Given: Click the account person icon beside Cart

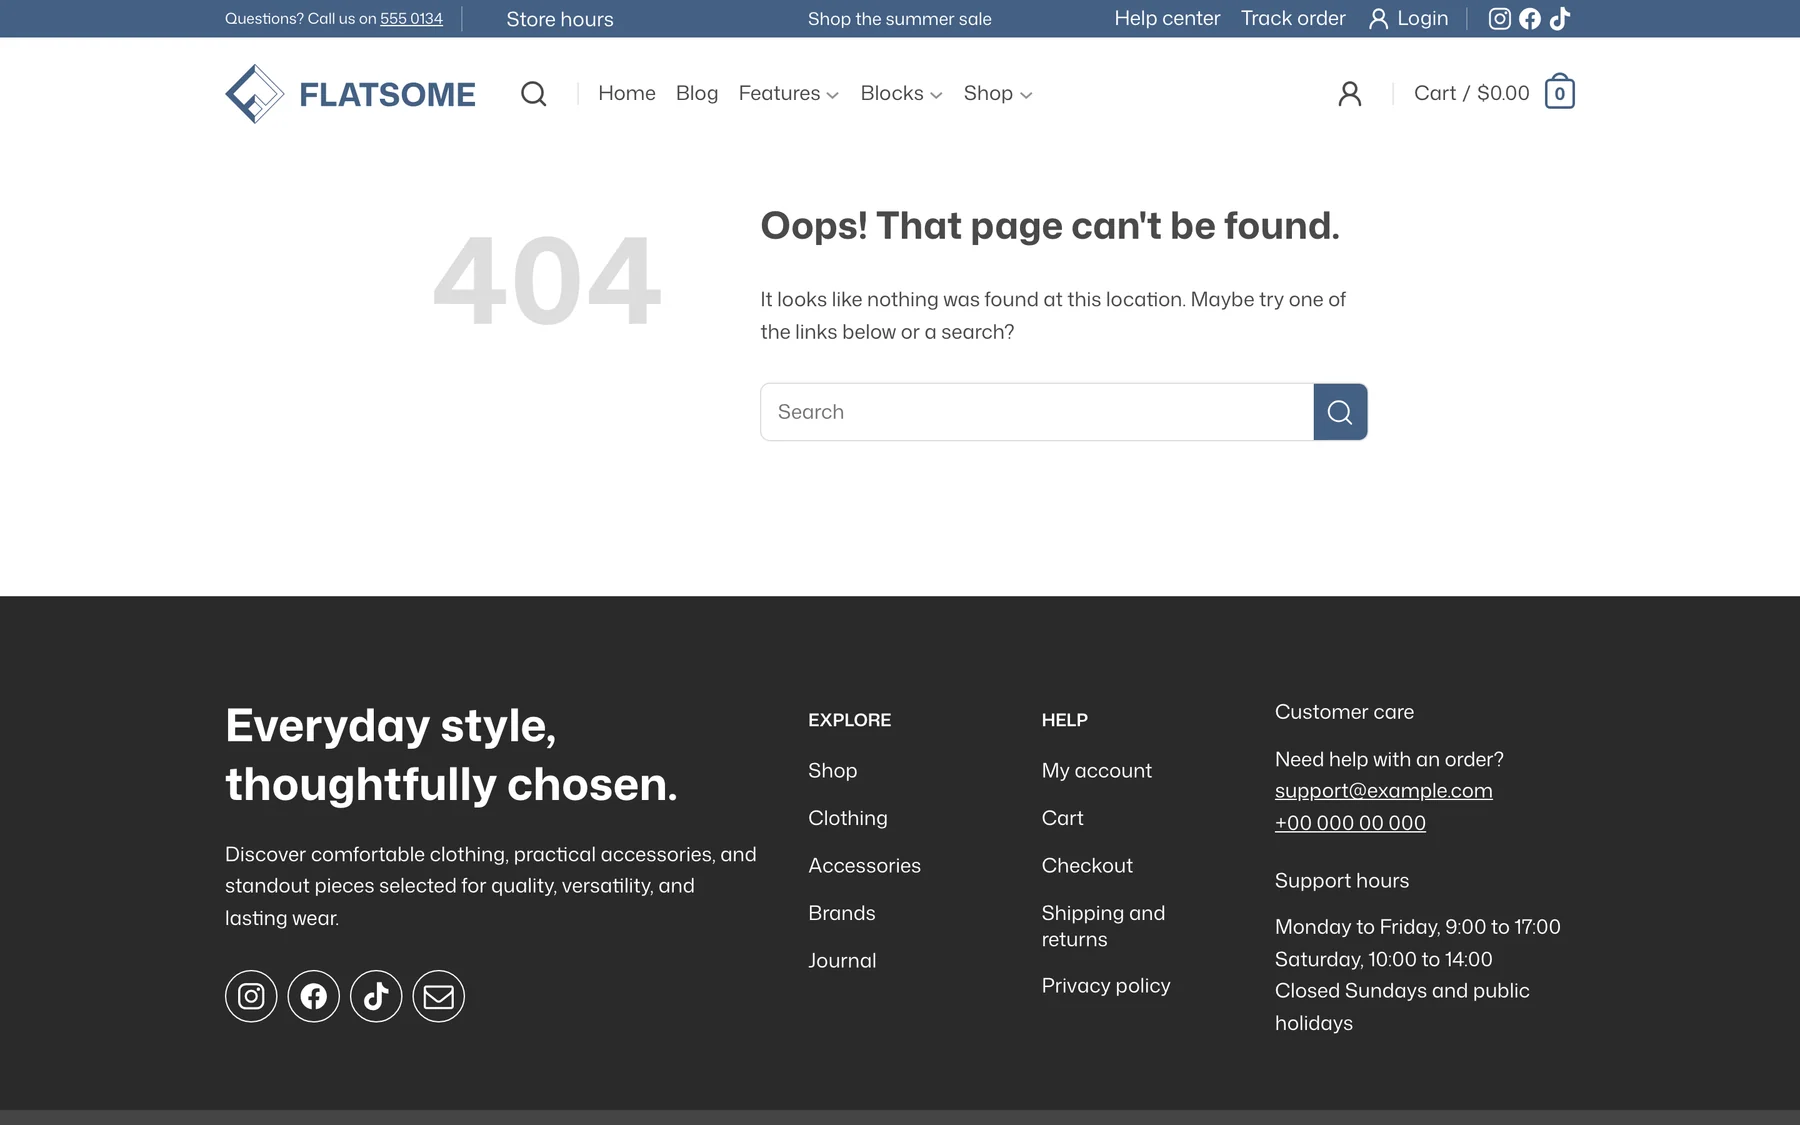Looking at the screenshot, I should pyautogui.click(x=1350, y=94).
